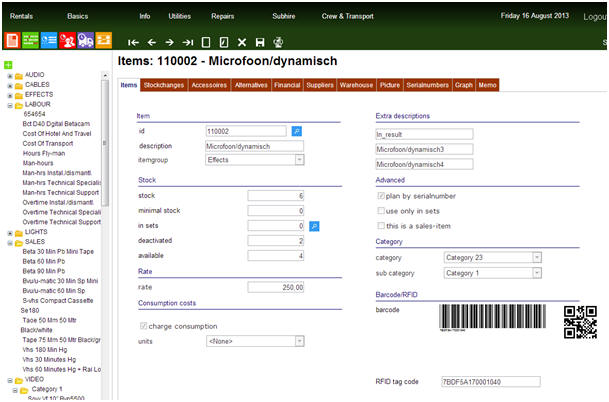Open the units dropdown
Image resolution: width=609 pixels, height=402 pixels.
click(x=255, y=341)
